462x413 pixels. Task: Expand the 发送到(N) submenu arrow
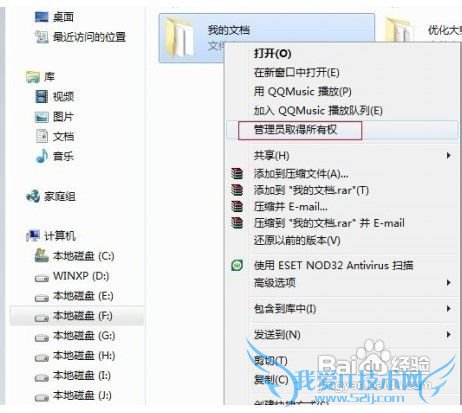point(449,334)
